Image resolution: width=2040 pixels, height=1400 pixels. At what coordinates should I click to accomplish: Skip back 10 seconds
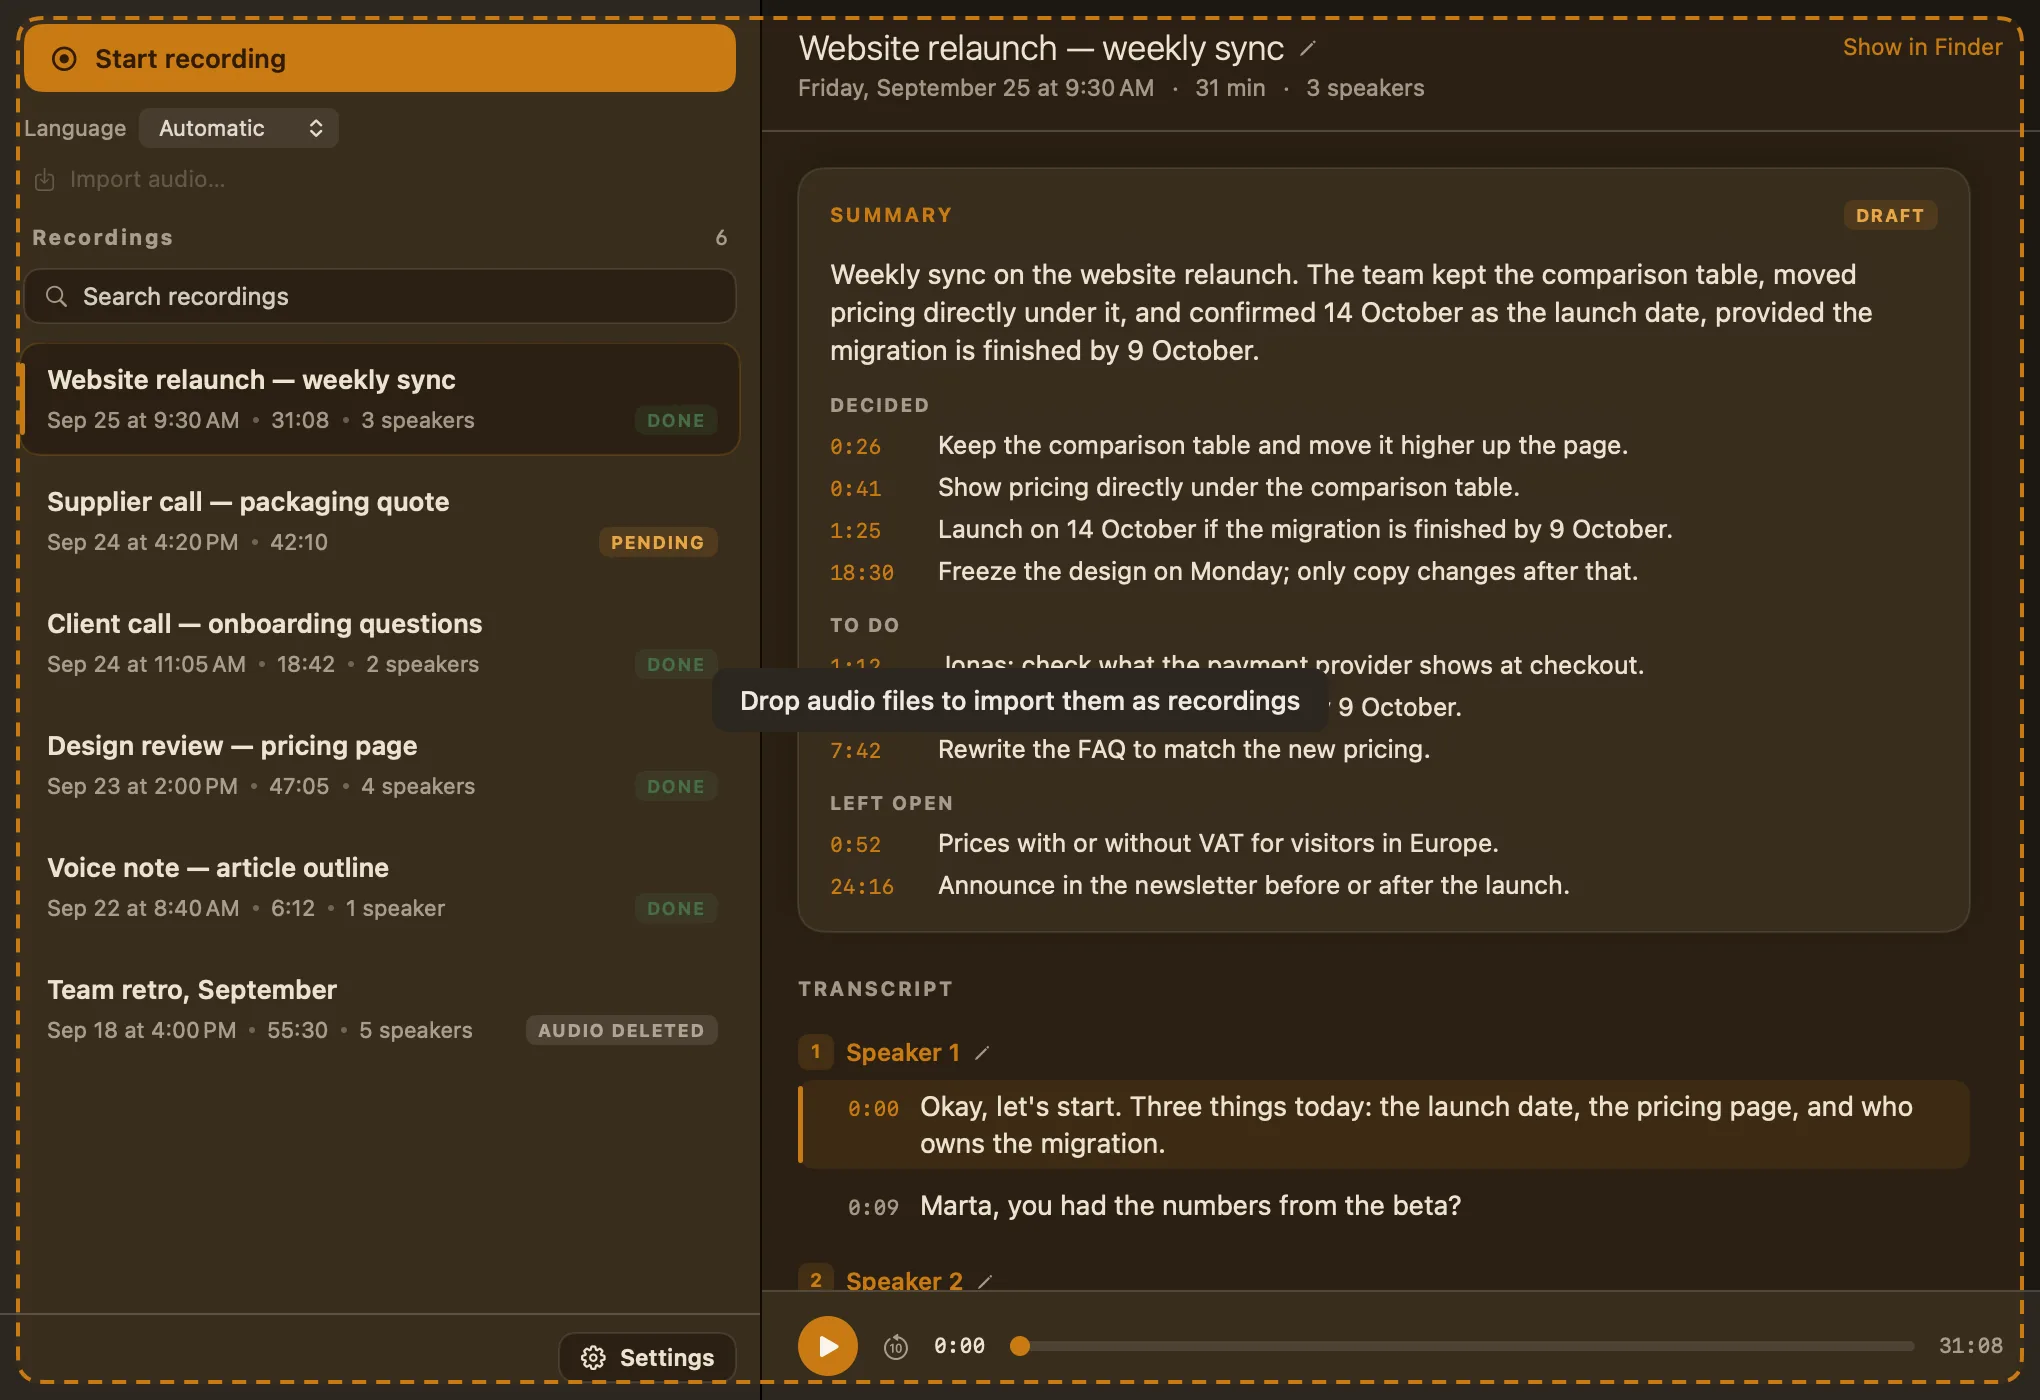[x=896, y=1347]
